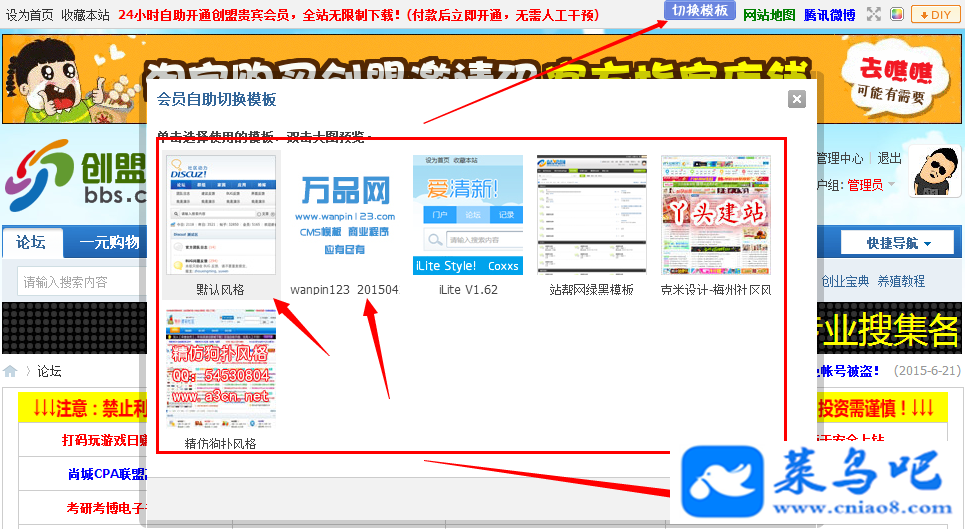Toggle widescreen layout icon
The width and height of the screenshot is (965, 529).
point(874,14)
